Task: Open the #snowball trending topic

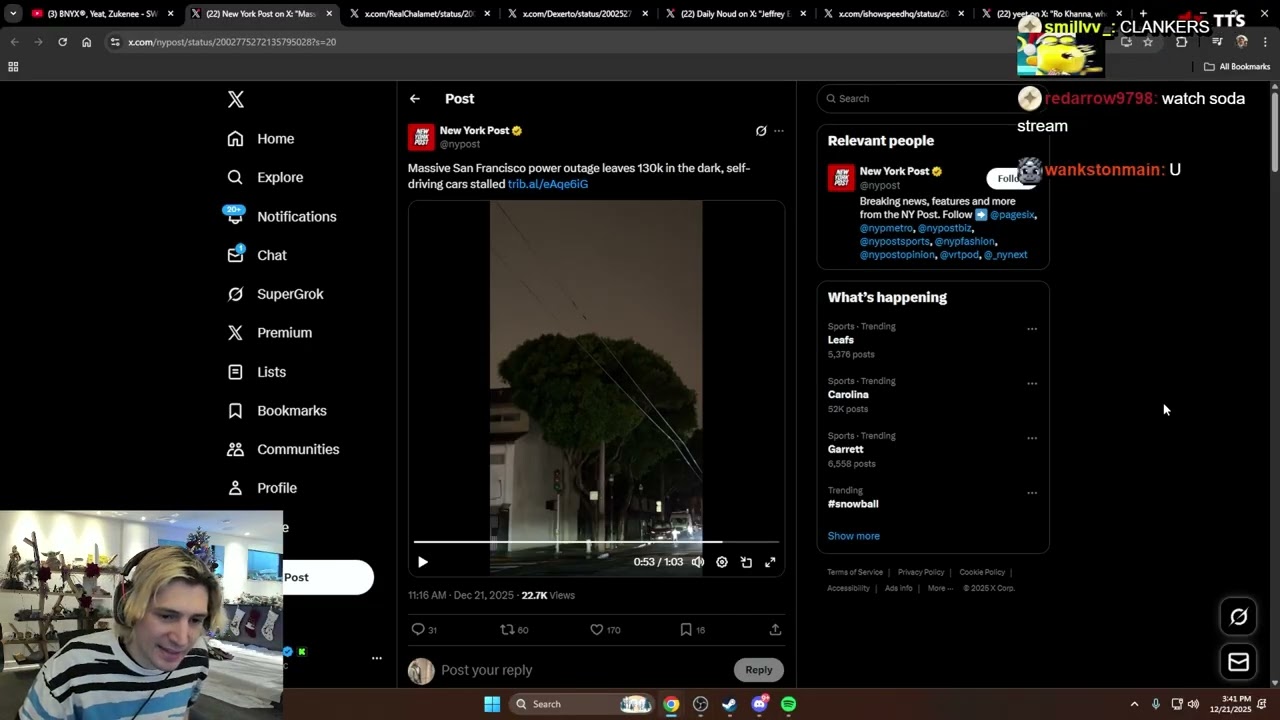Action: click(853, 504)
